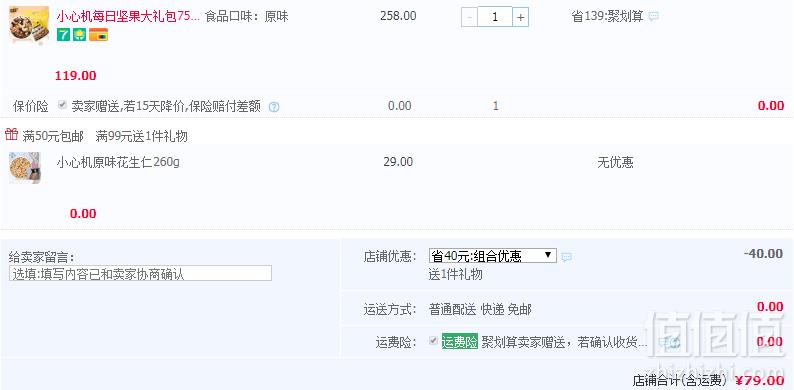Image resolution: width=794 pixels, height=390 pixels.
Task: Open the 省40元:组合优惠 store discount dropdown
Action: click(493, 256)
